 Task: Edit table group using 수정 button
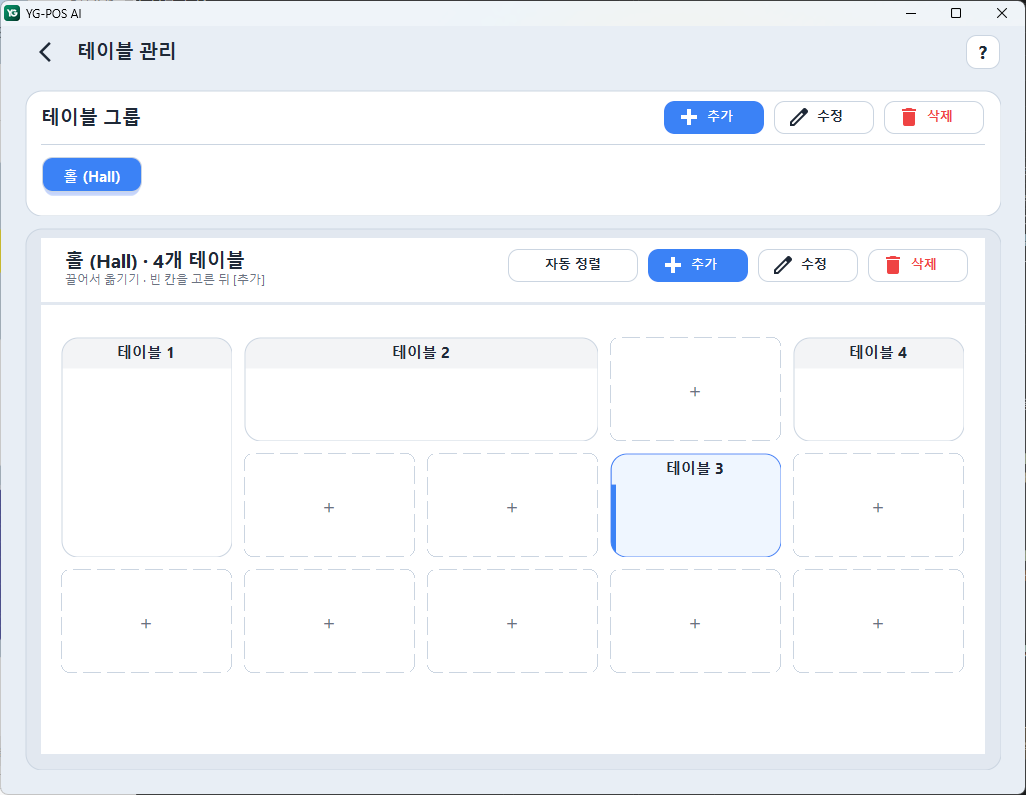click(x=823, y=117)
